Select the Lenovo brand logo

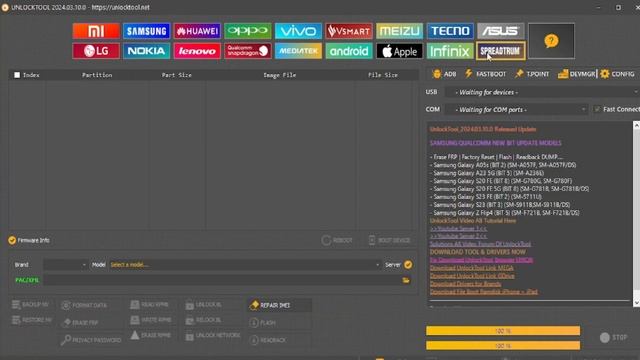(x=197, y=51)
